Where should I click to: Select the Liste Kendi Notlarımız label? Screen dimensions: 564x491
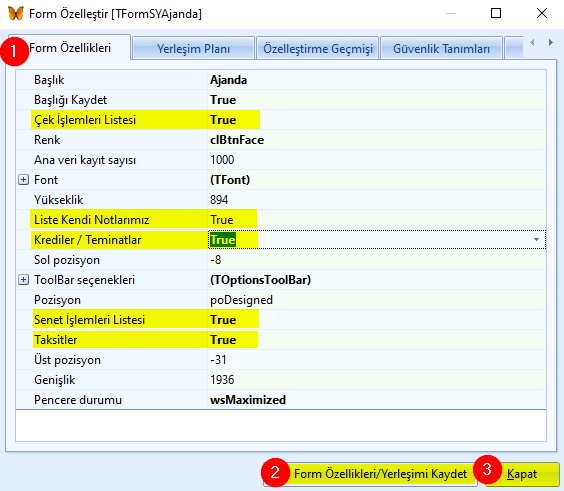click(91, 220)
